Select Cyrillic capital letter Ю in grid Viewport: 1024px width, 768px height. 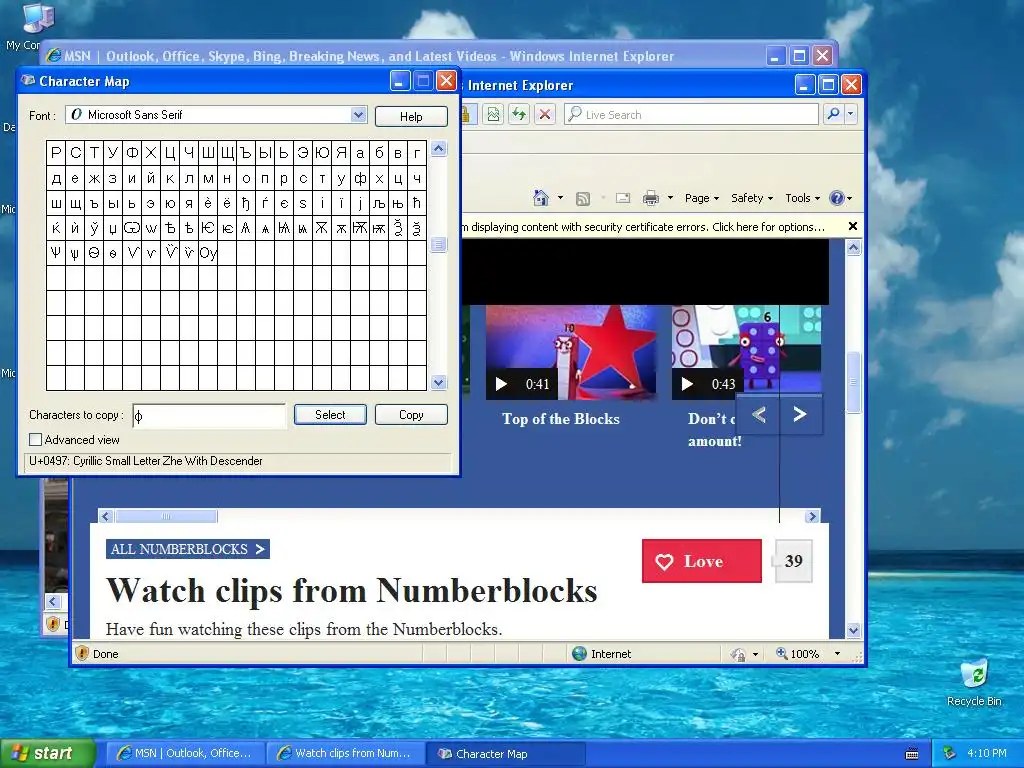coord(322,153)
